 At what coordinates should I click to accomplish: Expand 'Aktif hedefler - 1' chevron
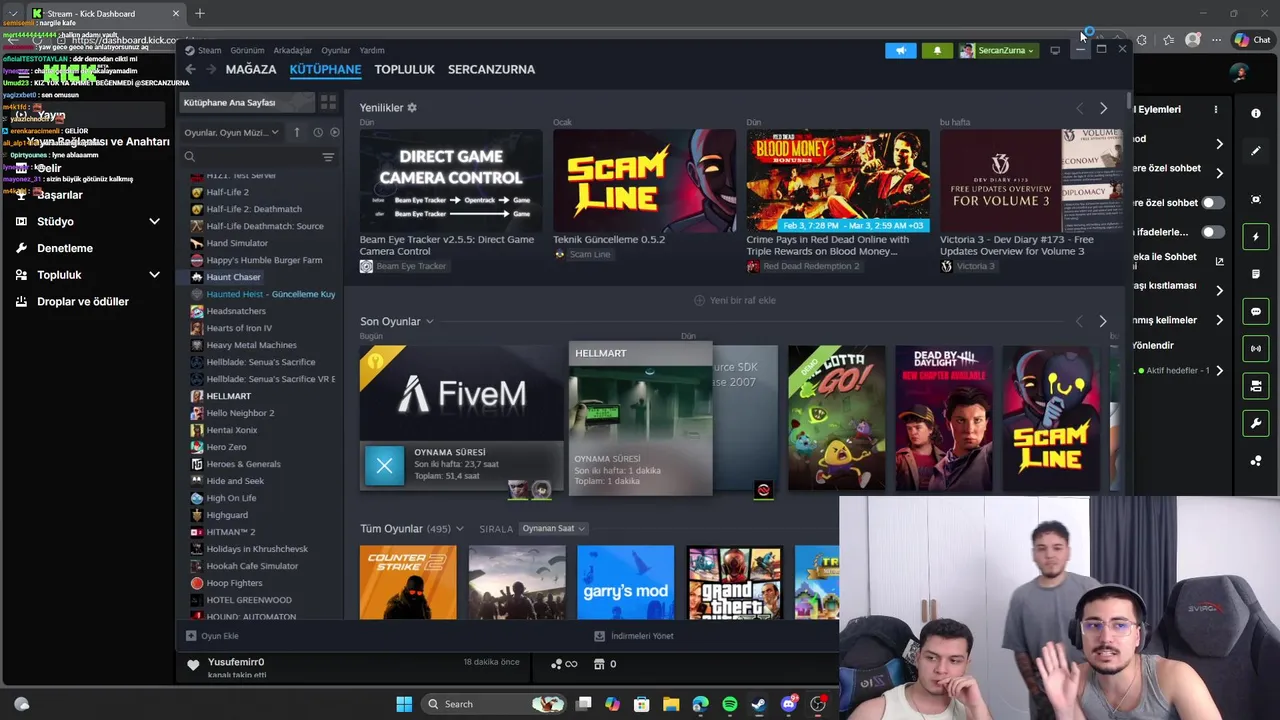click(1219, 371)
